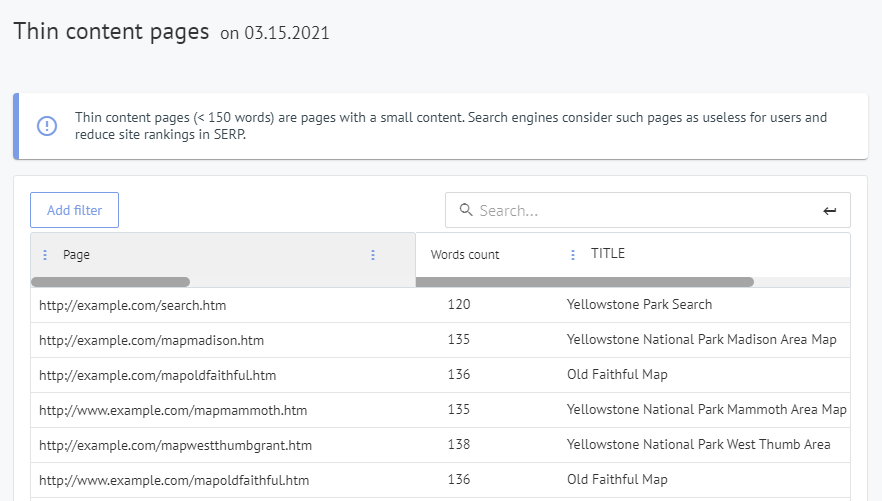The height and width of the screenshot is (501, 882).
Task: Click the magnifier icon in the search box
Action: pos(465,210)
